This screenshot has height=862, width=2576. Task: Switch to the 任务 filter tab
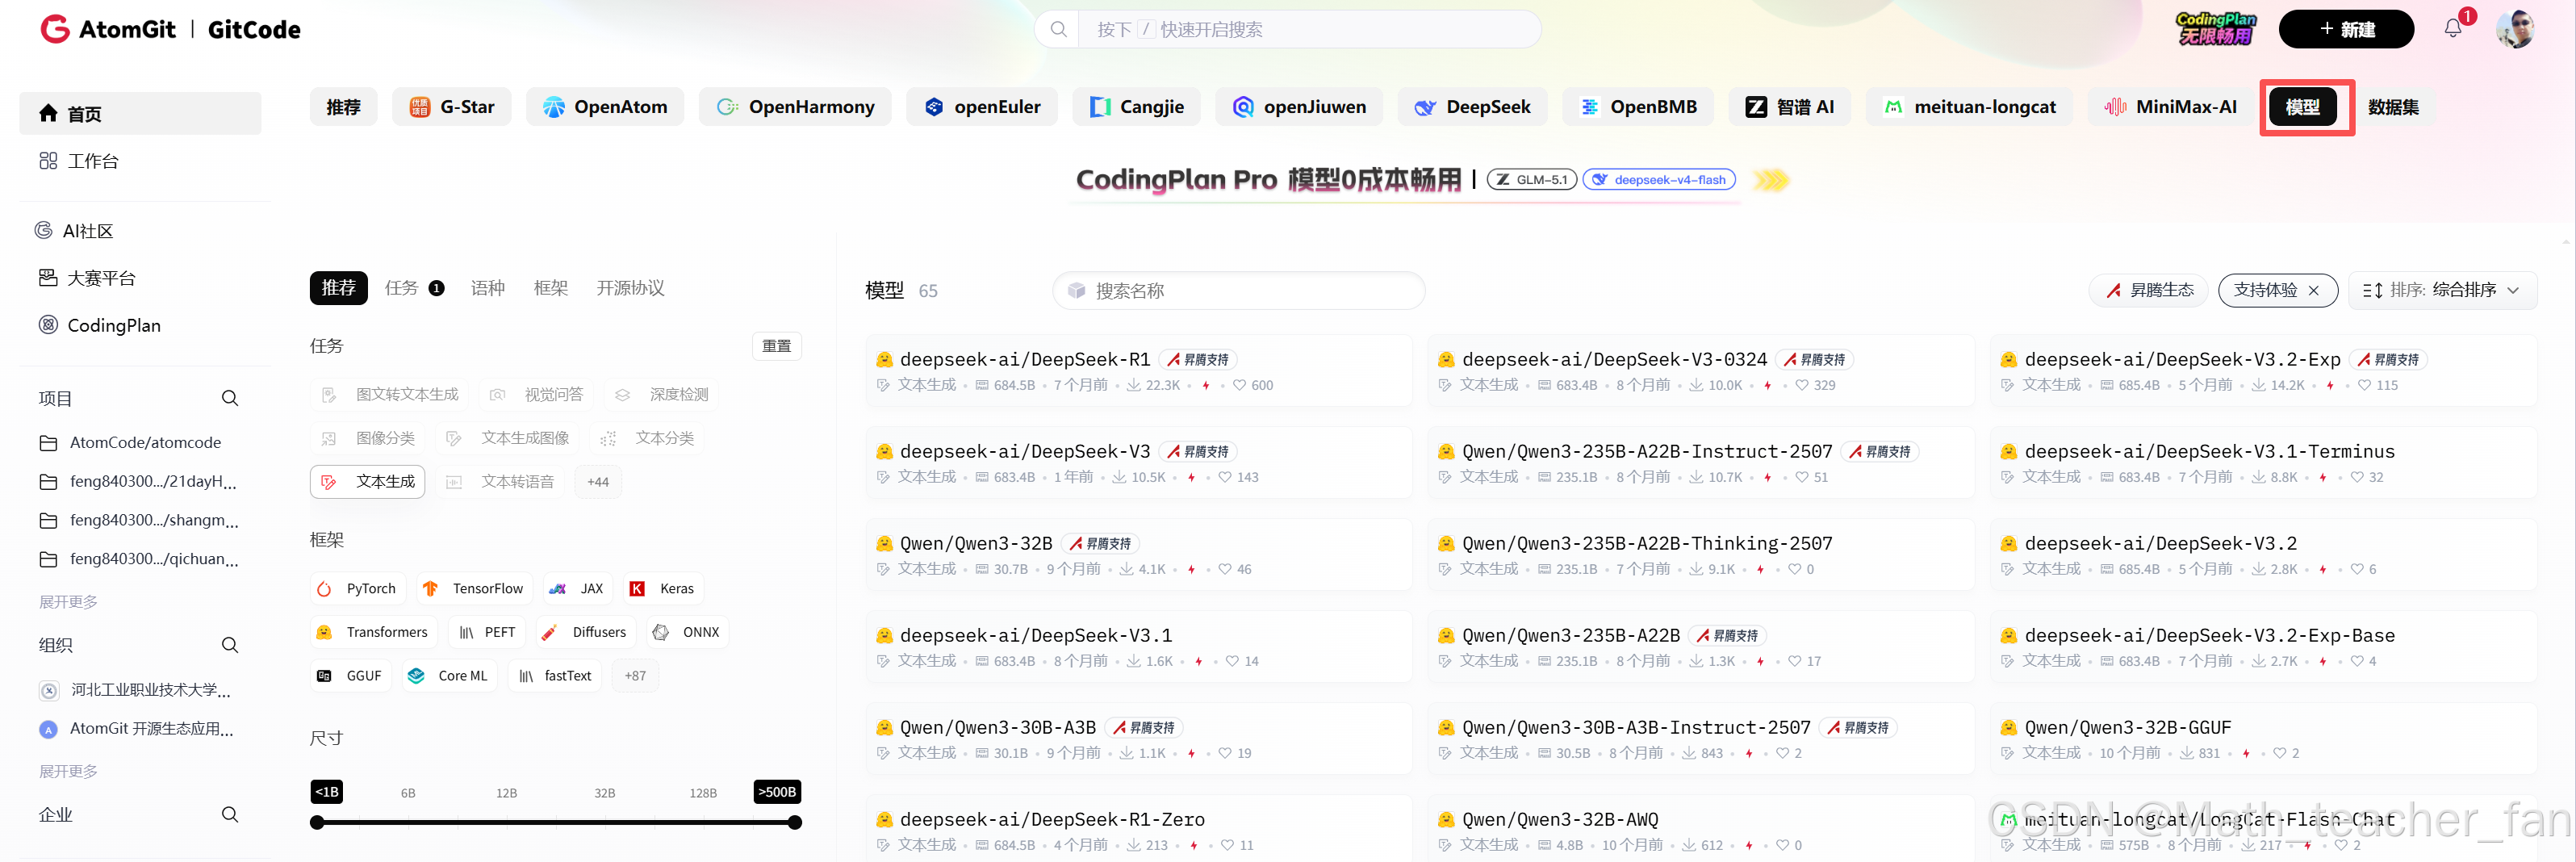pyautogui.click(x=414, y=288)
